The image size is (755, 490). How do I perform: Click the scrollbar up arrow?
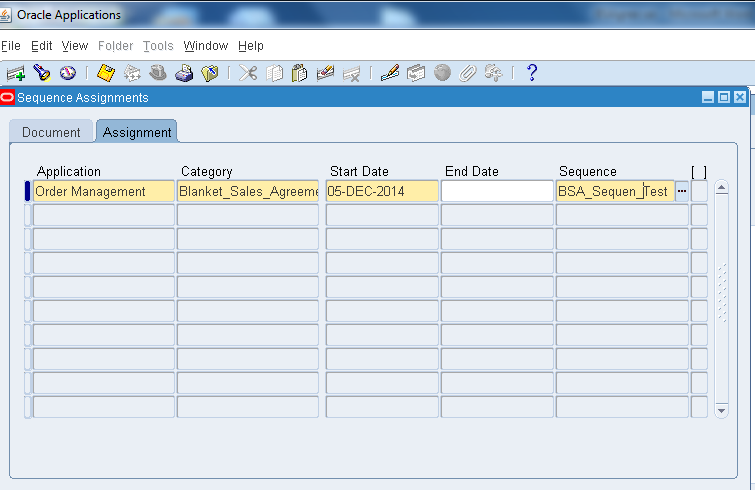click(x=721, y=188)
